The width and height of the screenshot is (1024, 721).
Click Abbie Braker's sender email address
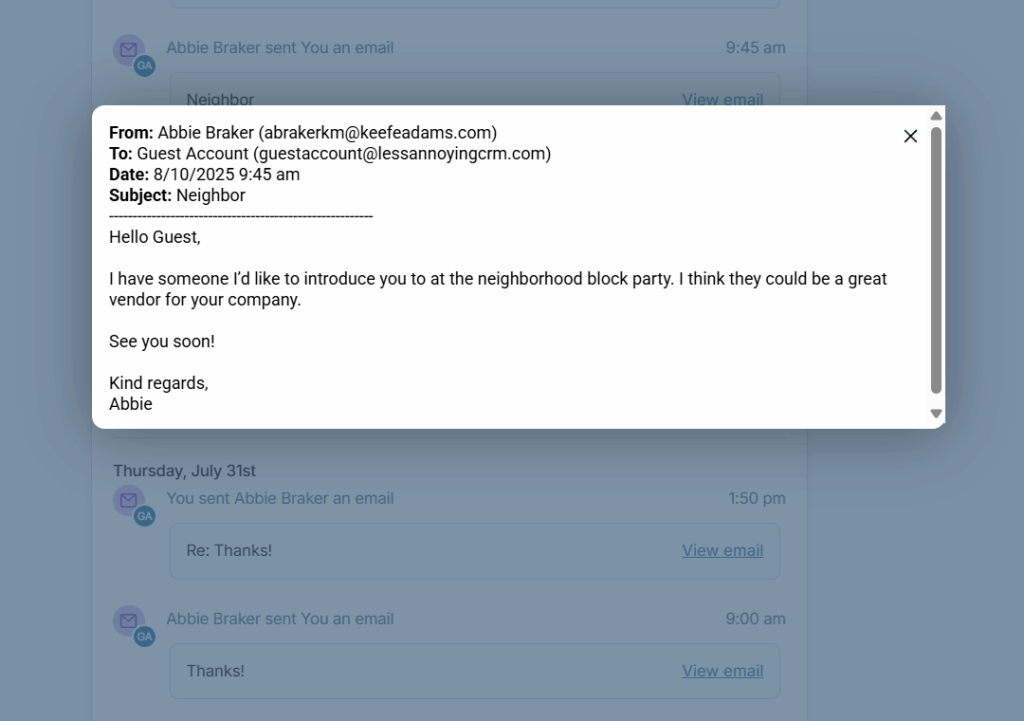click(x=377, y=132)
